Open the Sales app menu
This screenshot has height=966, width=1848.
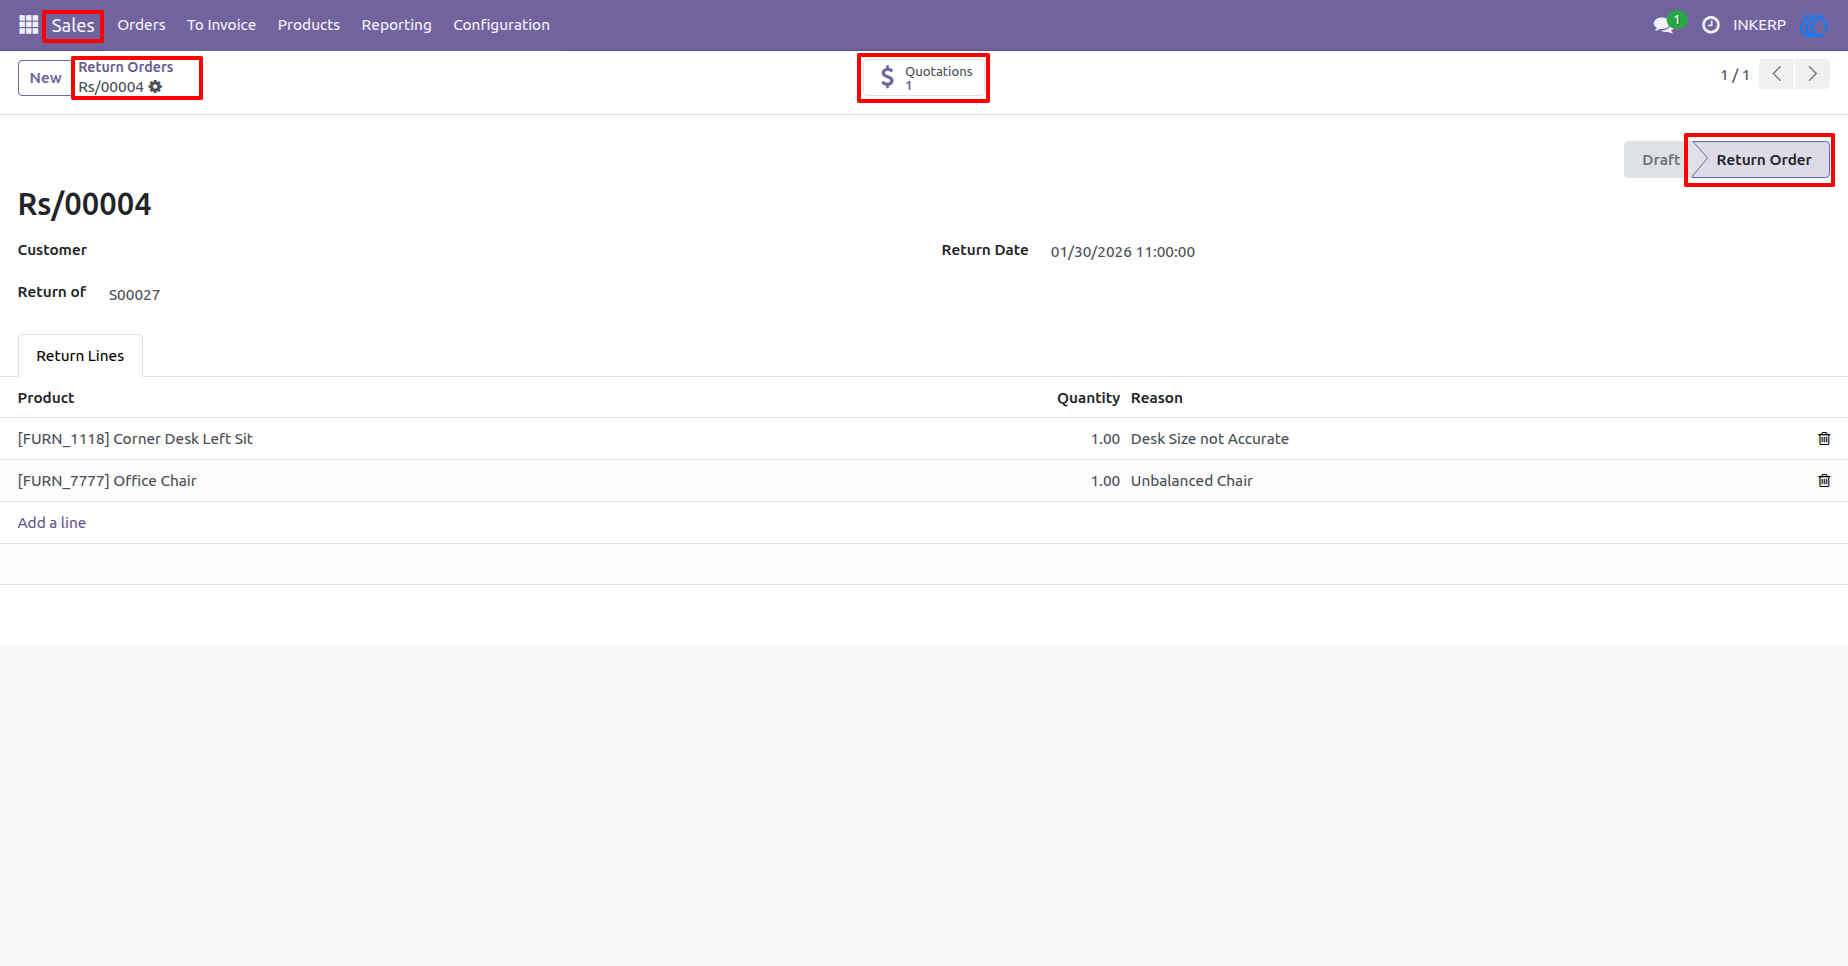pos(73,25)
